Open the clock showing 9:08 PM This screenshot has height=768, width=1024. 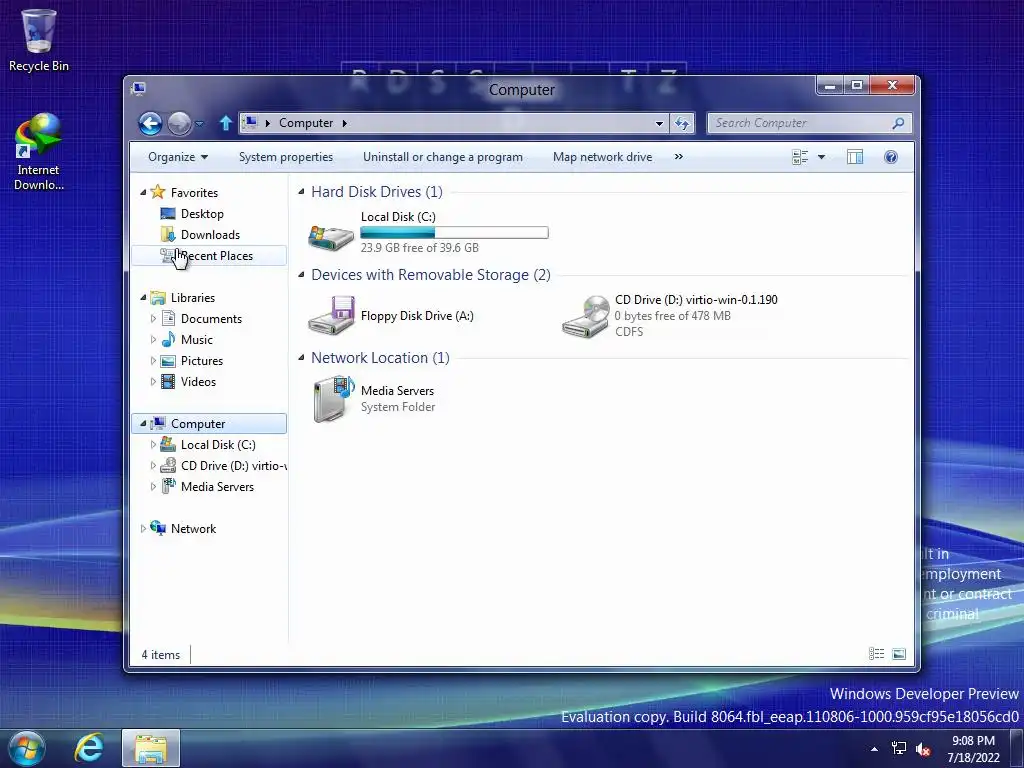[973, 749]
